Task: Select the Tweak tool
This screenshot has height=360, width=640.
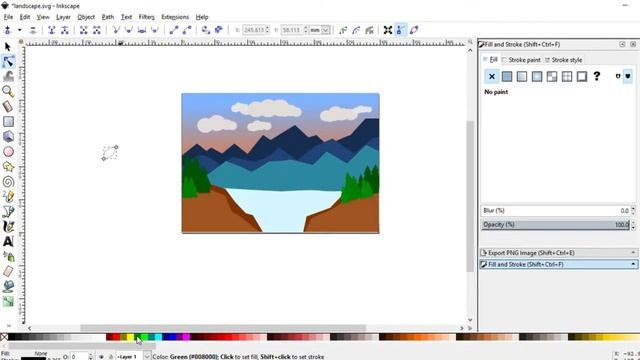Action: [8, 76]
